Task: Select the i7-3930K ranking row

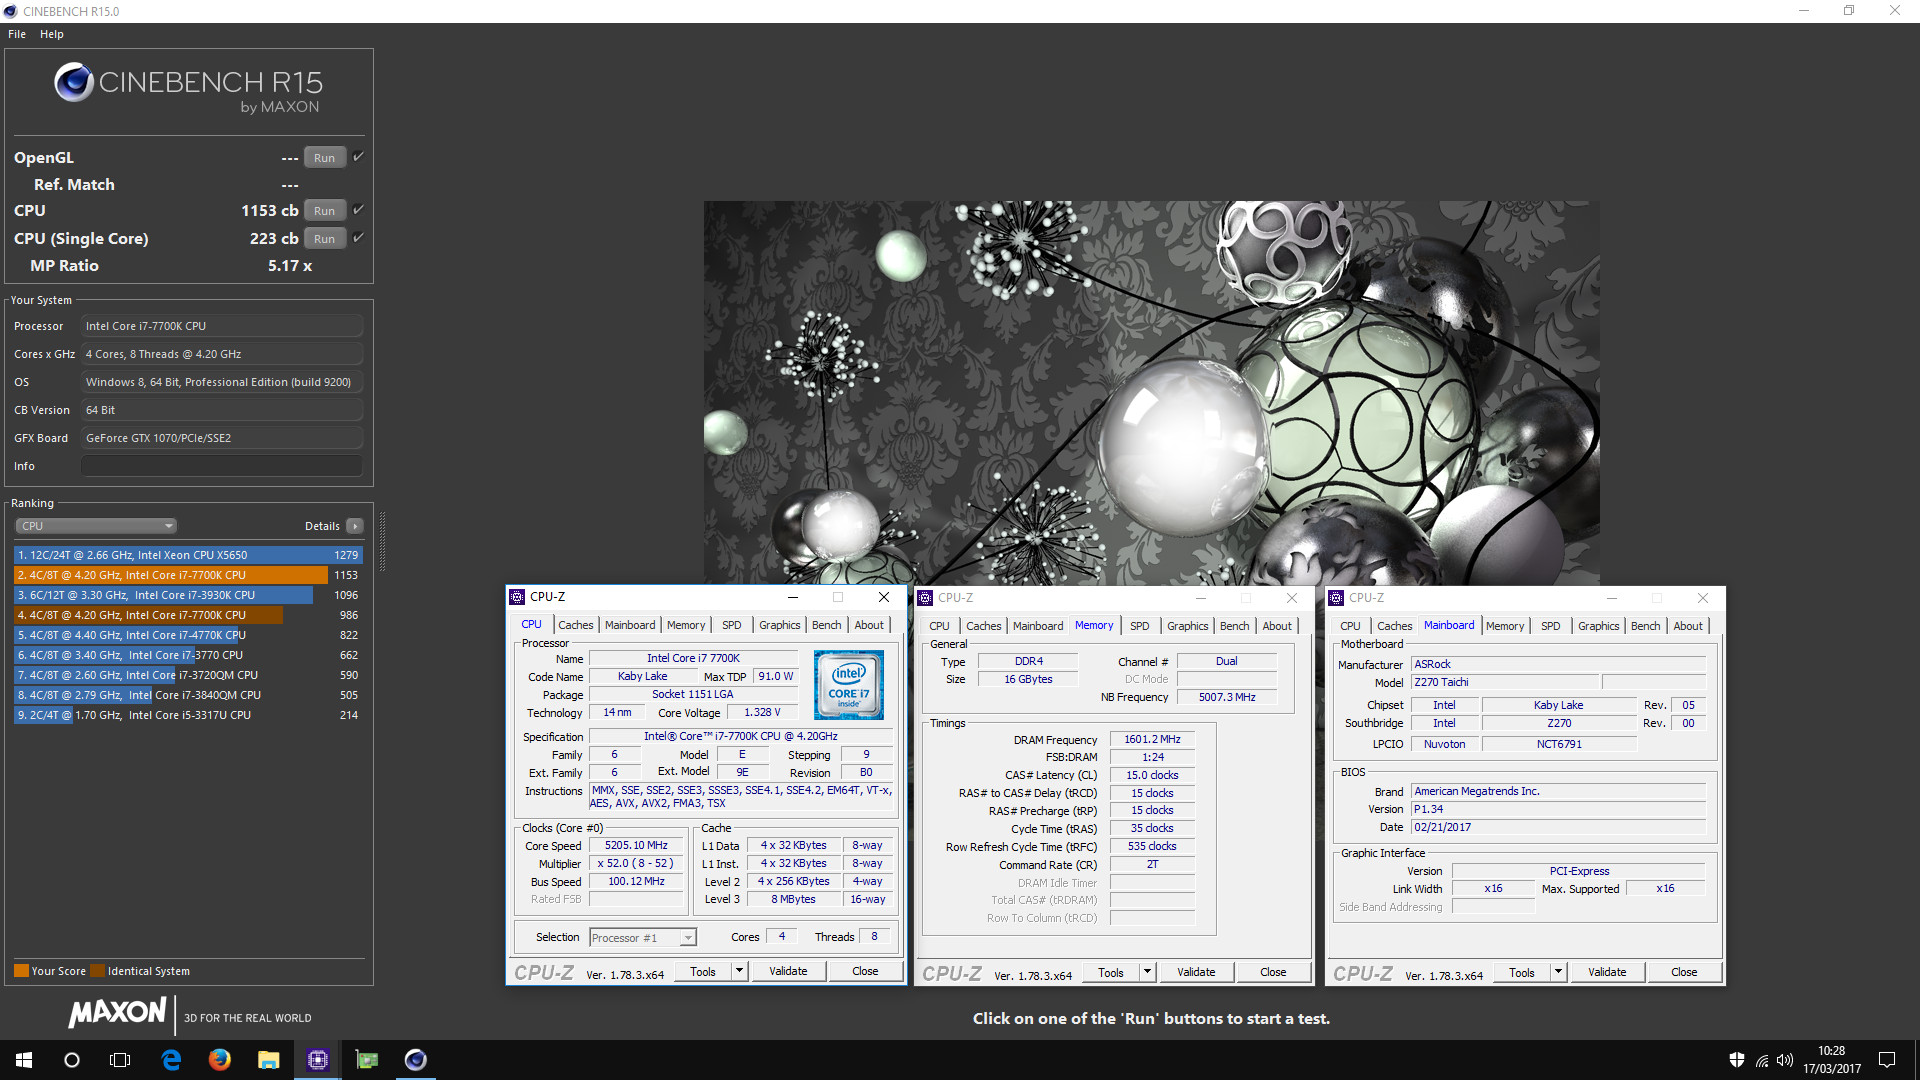Action: coord(188,595)
